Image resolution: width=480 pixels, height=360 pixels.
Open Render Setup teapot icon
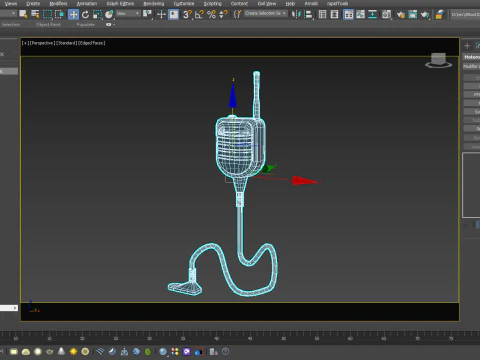click(401, 14)
